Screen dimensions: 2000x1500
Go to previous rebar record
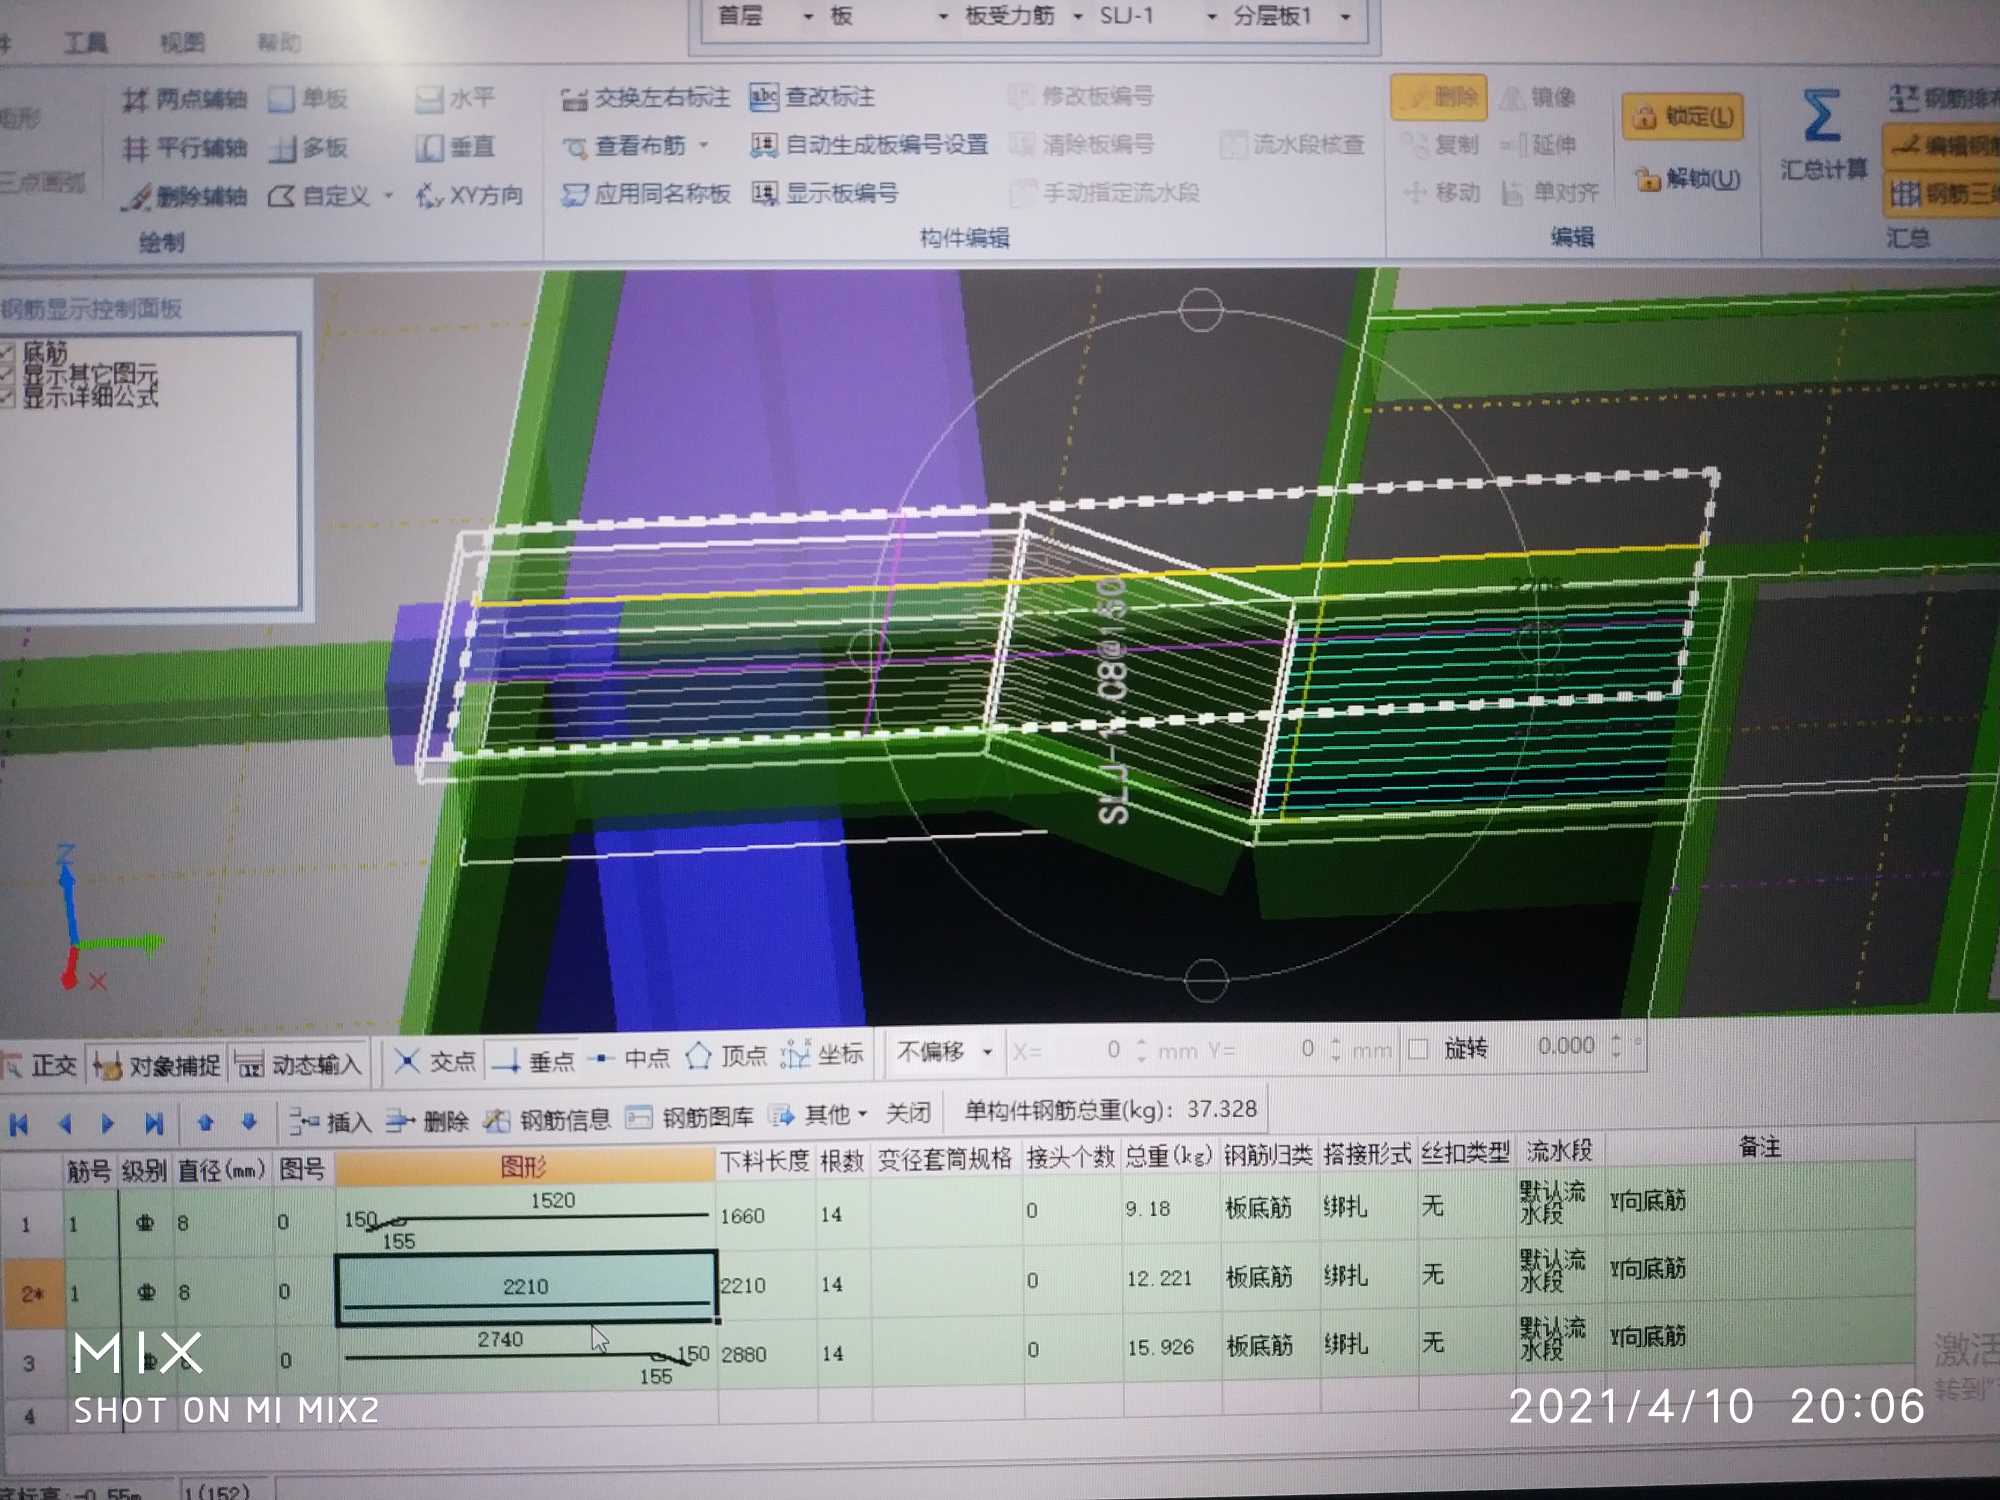tap(65, 1124)
